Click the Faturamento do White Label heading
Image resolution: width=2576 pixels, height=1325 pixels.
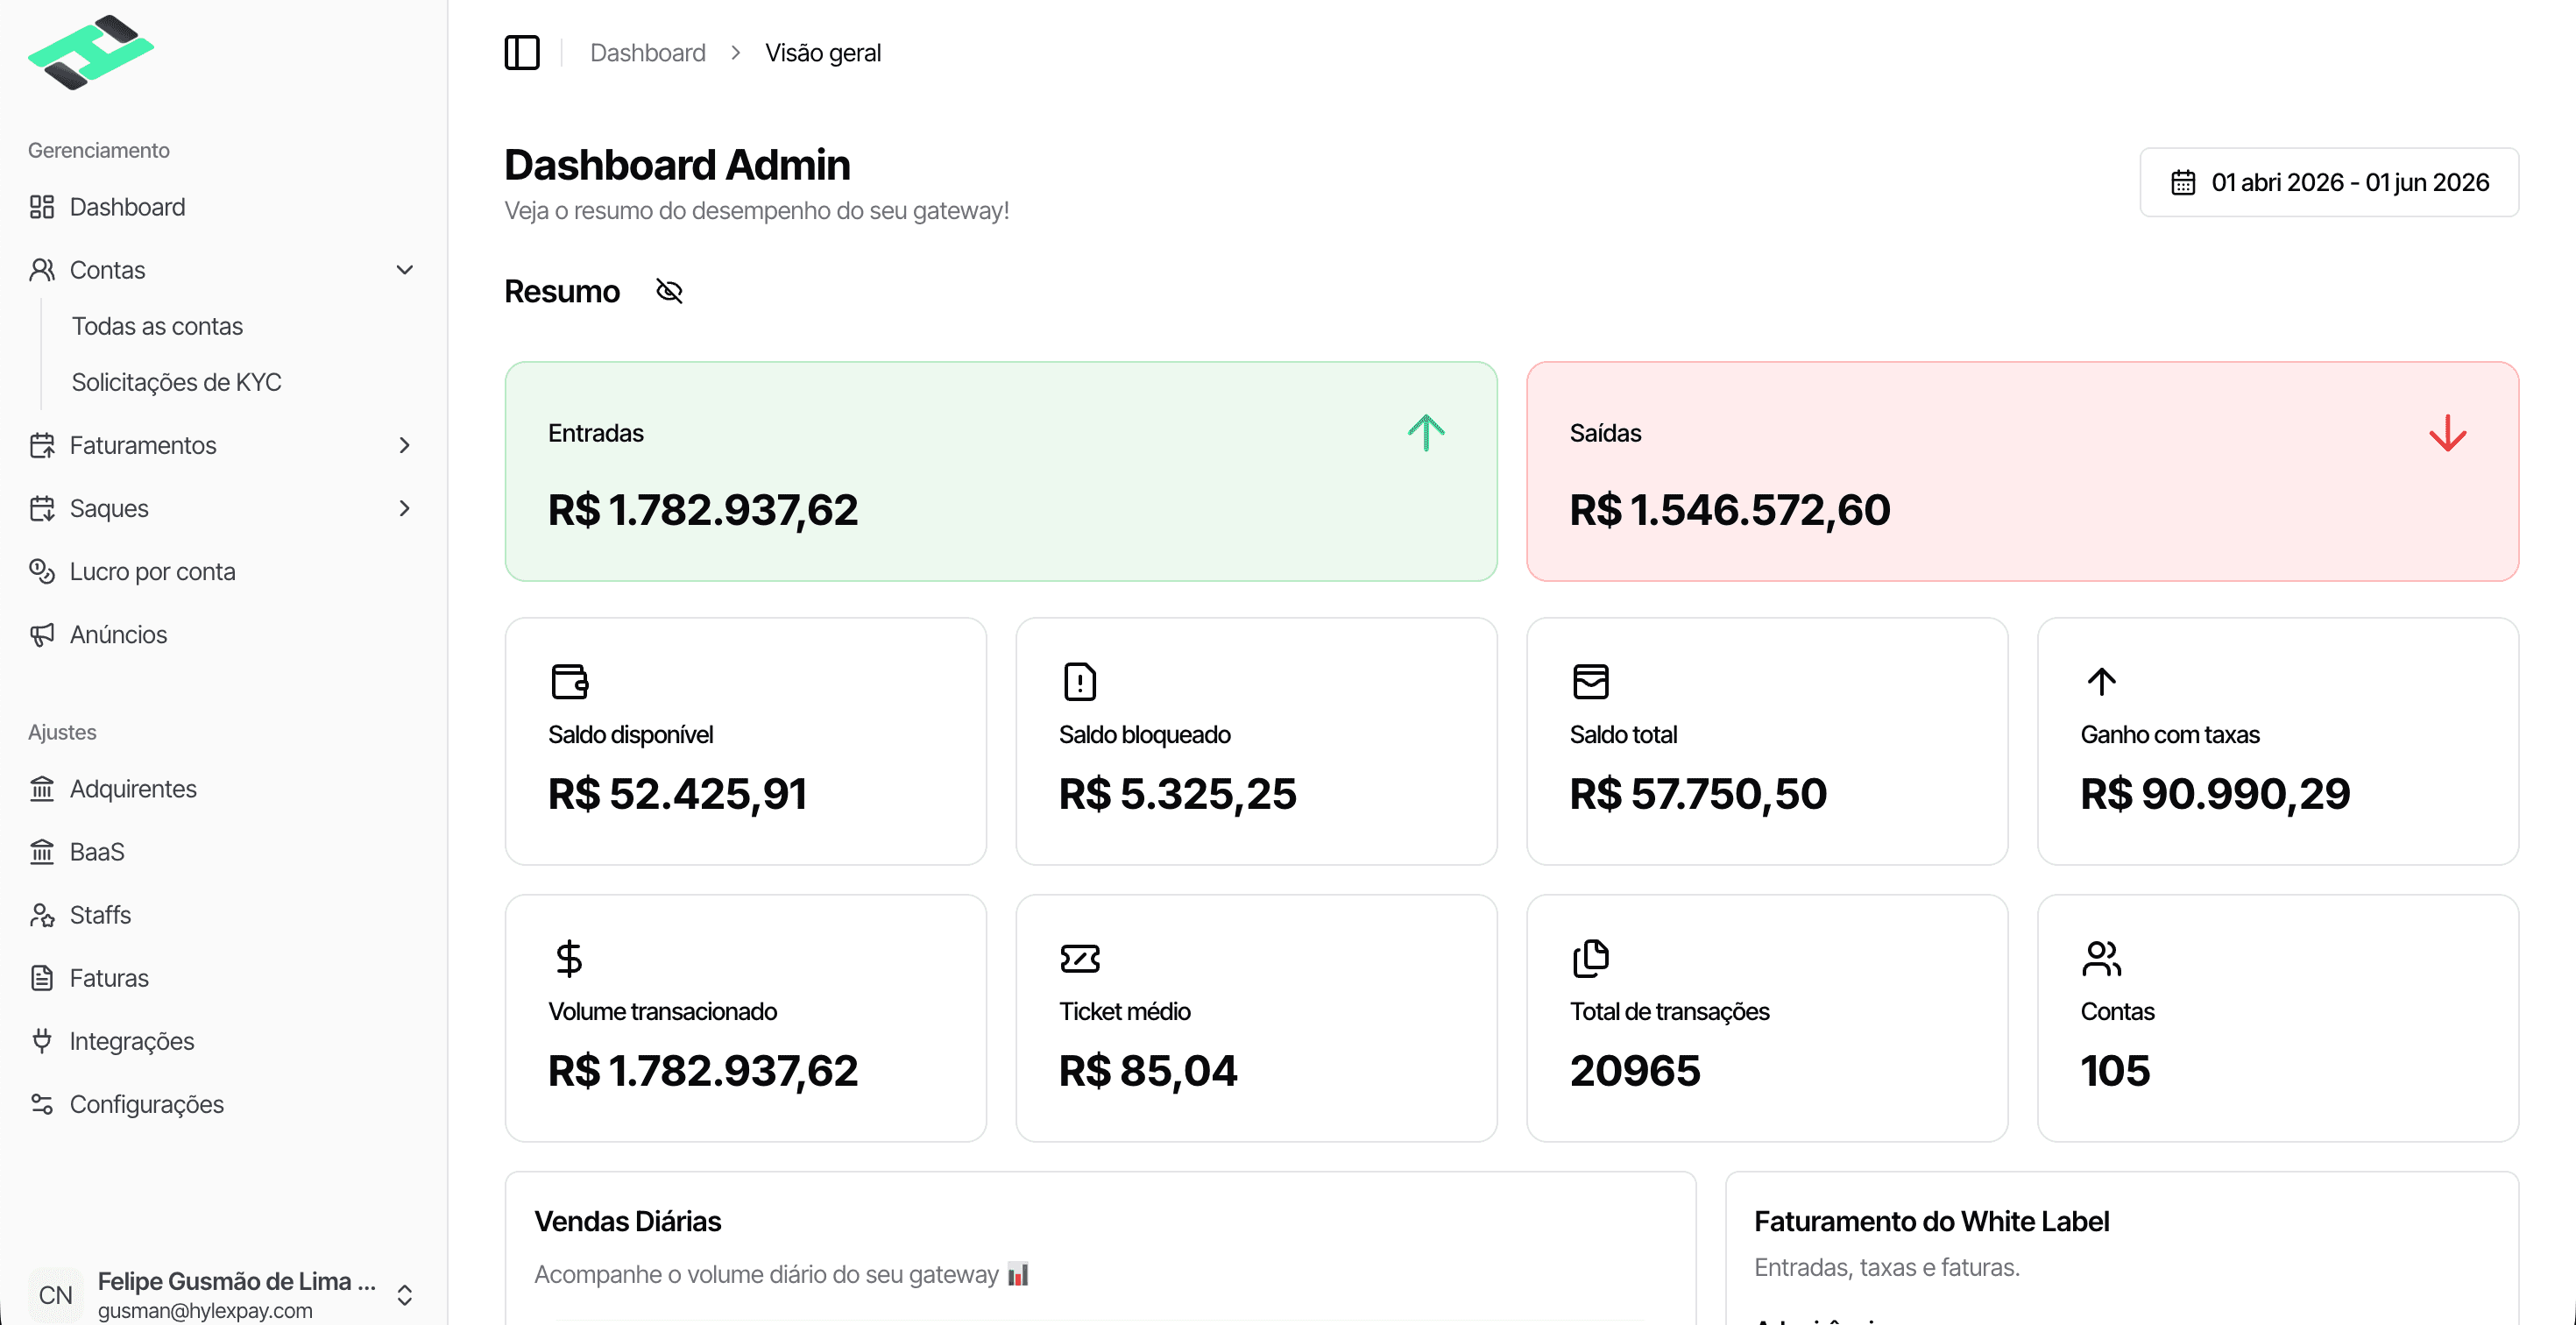[x=1931, y=1221]
